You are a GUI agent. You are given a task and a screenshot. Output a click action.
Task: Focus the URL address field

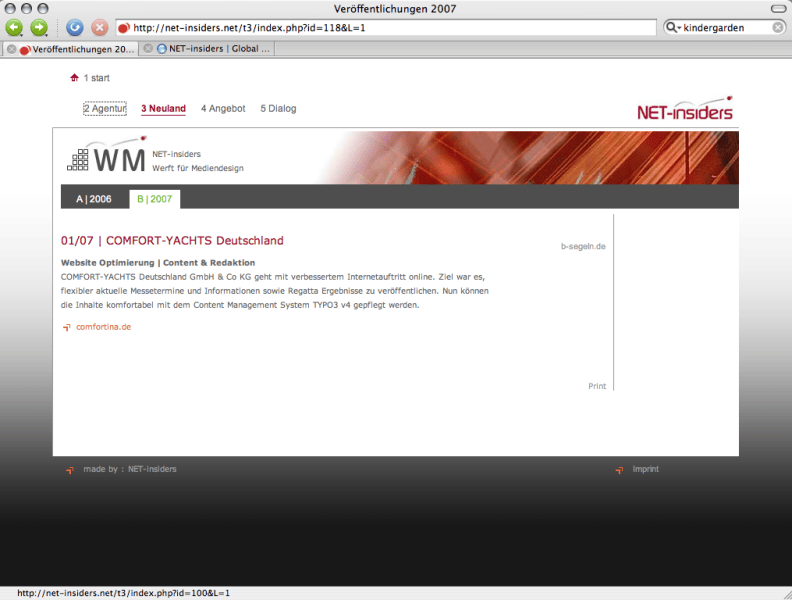click(x=386, y=28)
